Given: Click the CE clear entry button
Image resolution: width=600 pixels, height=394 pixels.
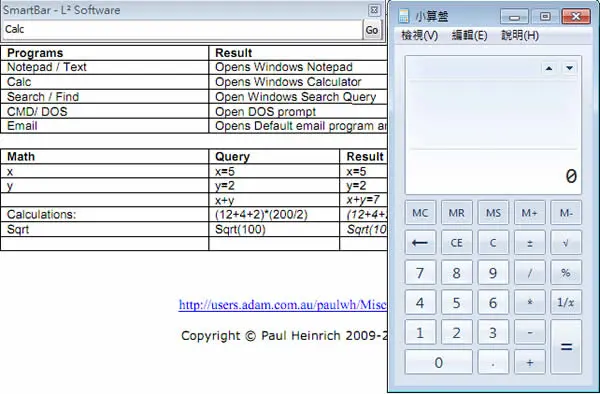Looking at the screenshot, I should pos(456,243).
